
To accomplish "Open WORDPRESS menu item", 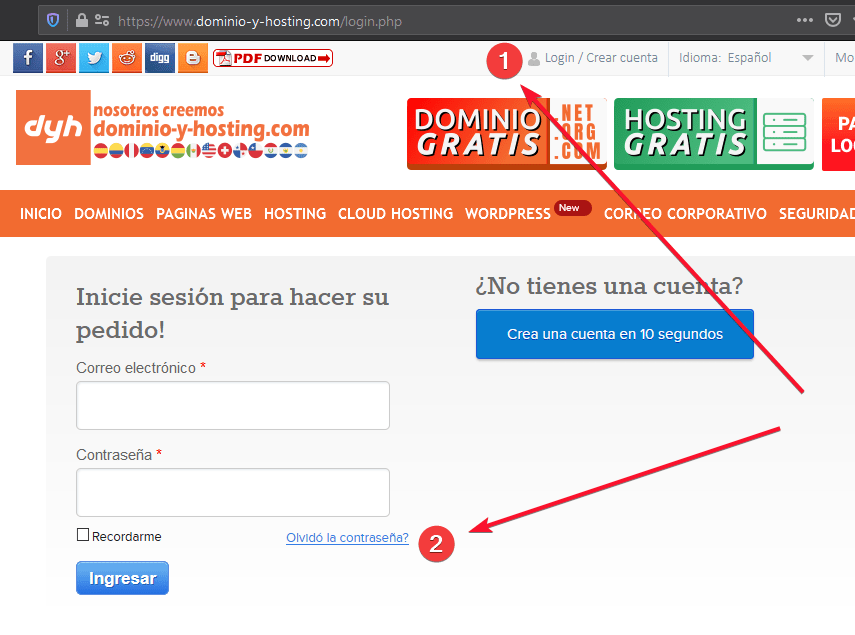I will [x=508, y=214].
